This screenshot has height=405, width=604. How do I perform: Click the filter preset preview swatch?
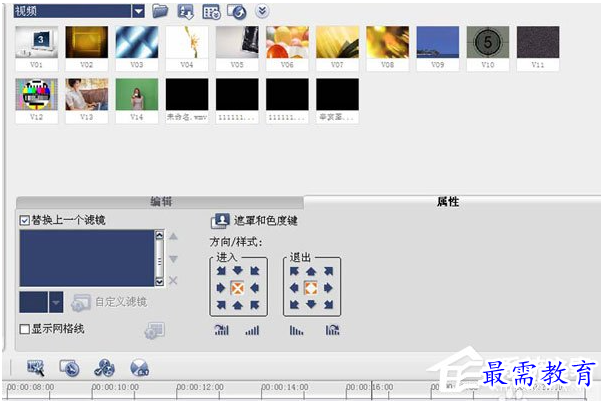34,302
